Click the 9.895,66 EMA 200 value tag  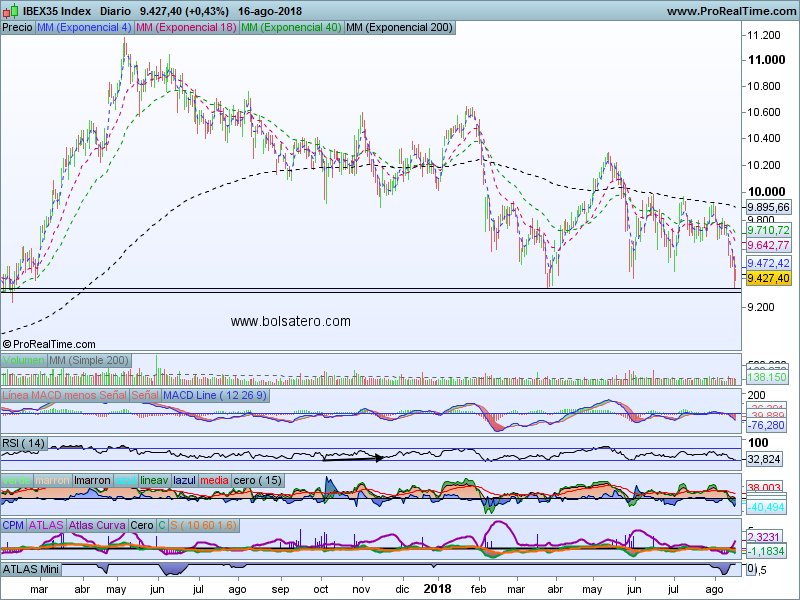(x=768, y=207)
